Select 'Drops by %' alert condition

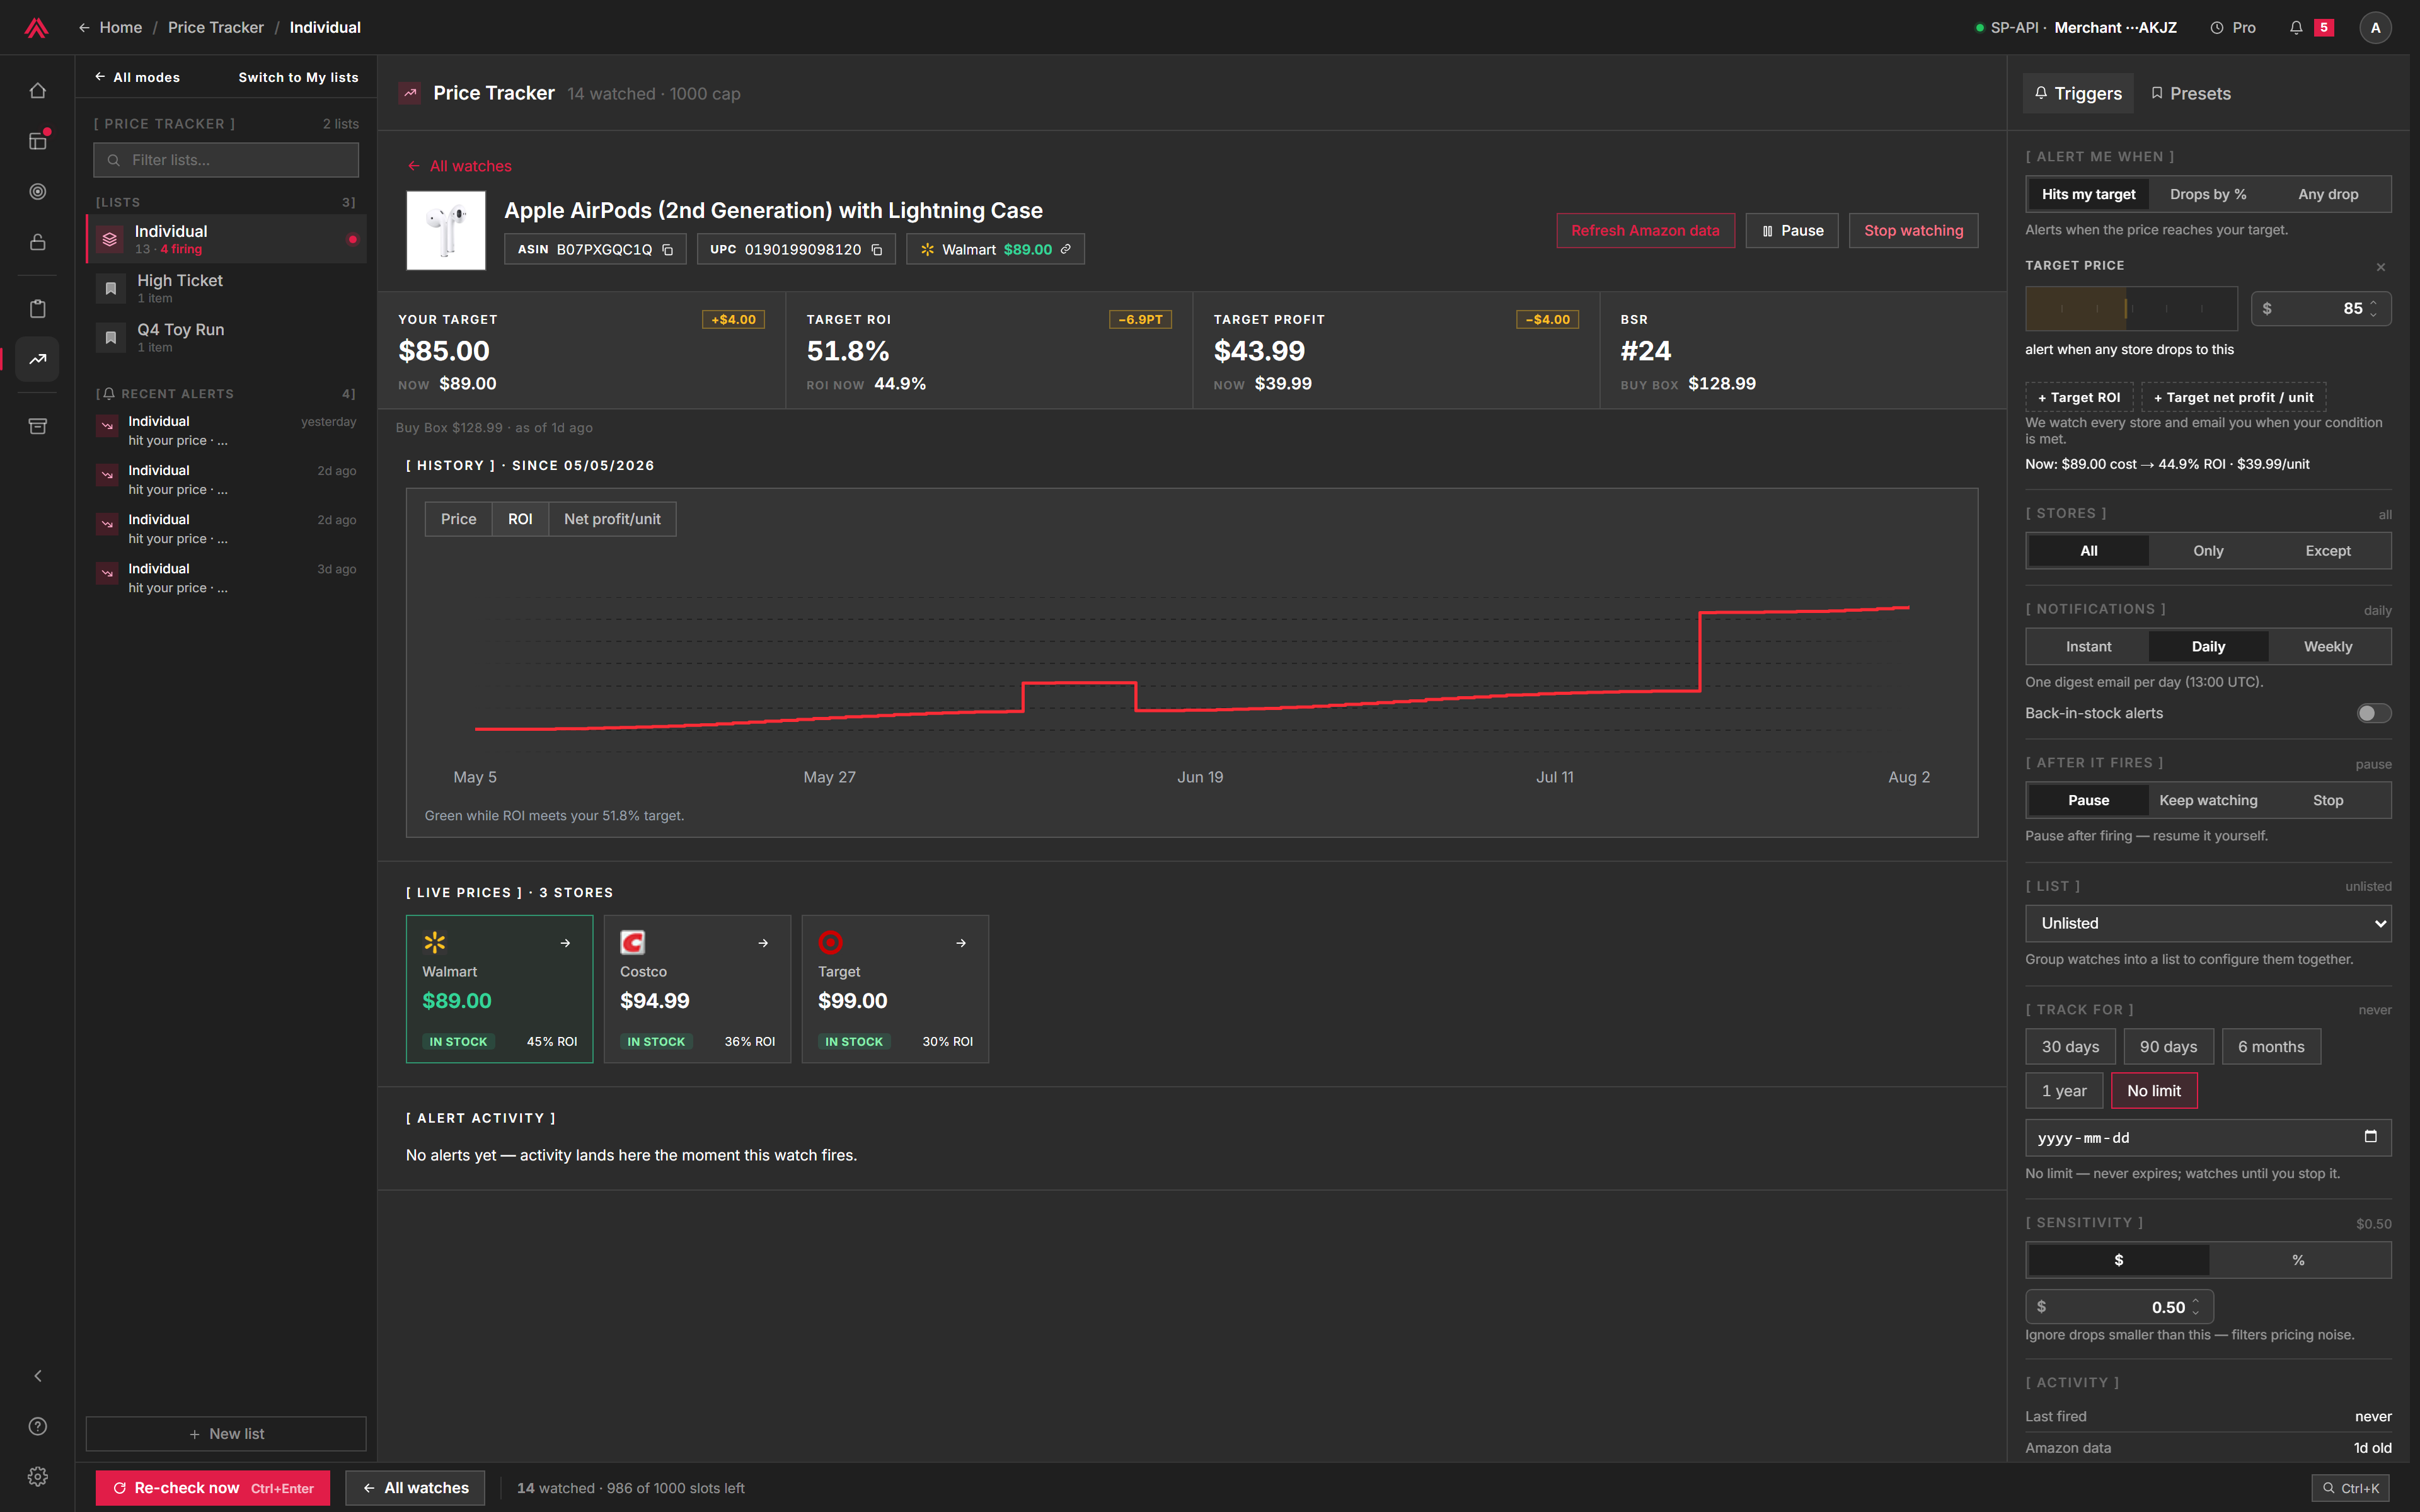pyautogui.click(x=2208, y=194)
